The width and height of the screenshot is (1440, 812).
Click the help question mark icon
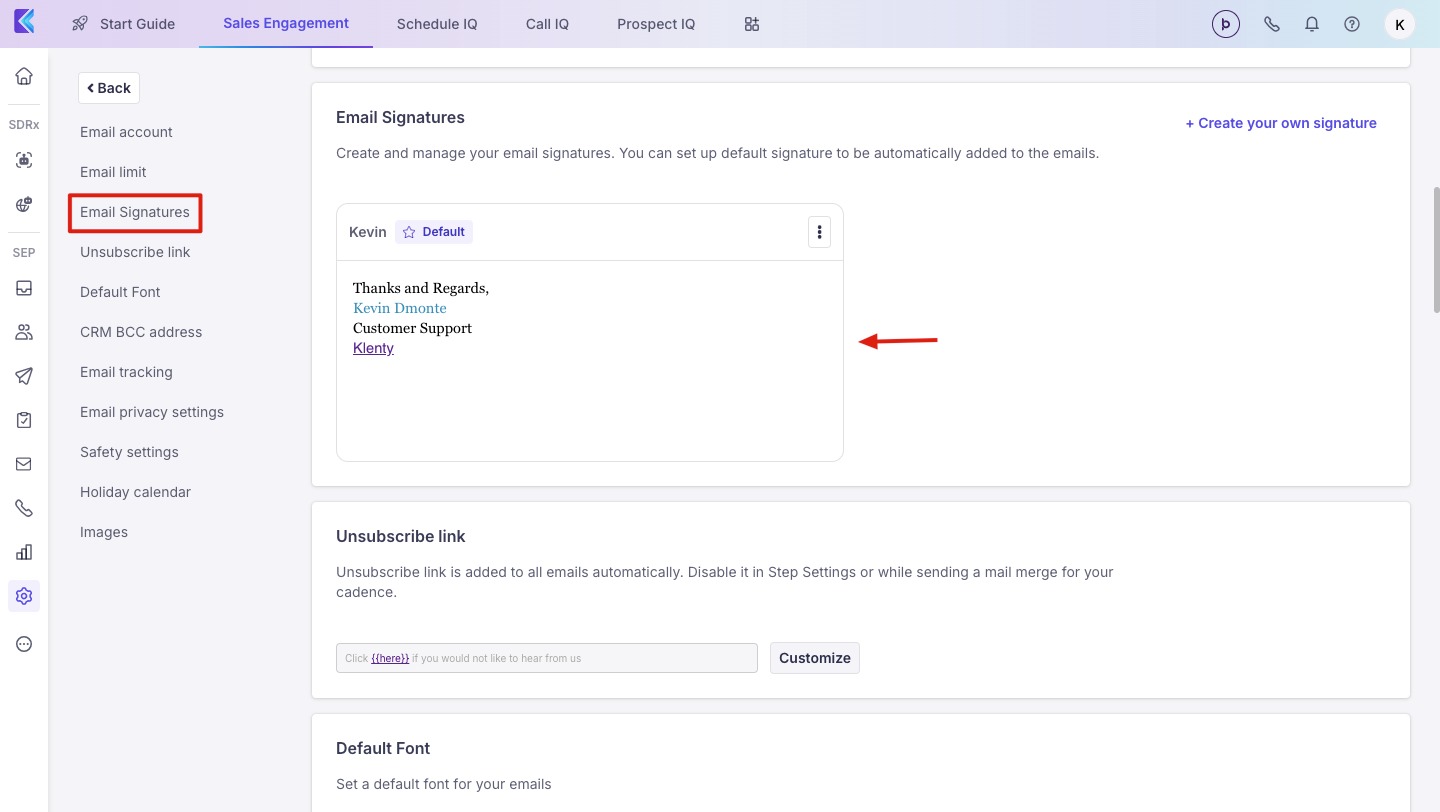(1352, 24)
